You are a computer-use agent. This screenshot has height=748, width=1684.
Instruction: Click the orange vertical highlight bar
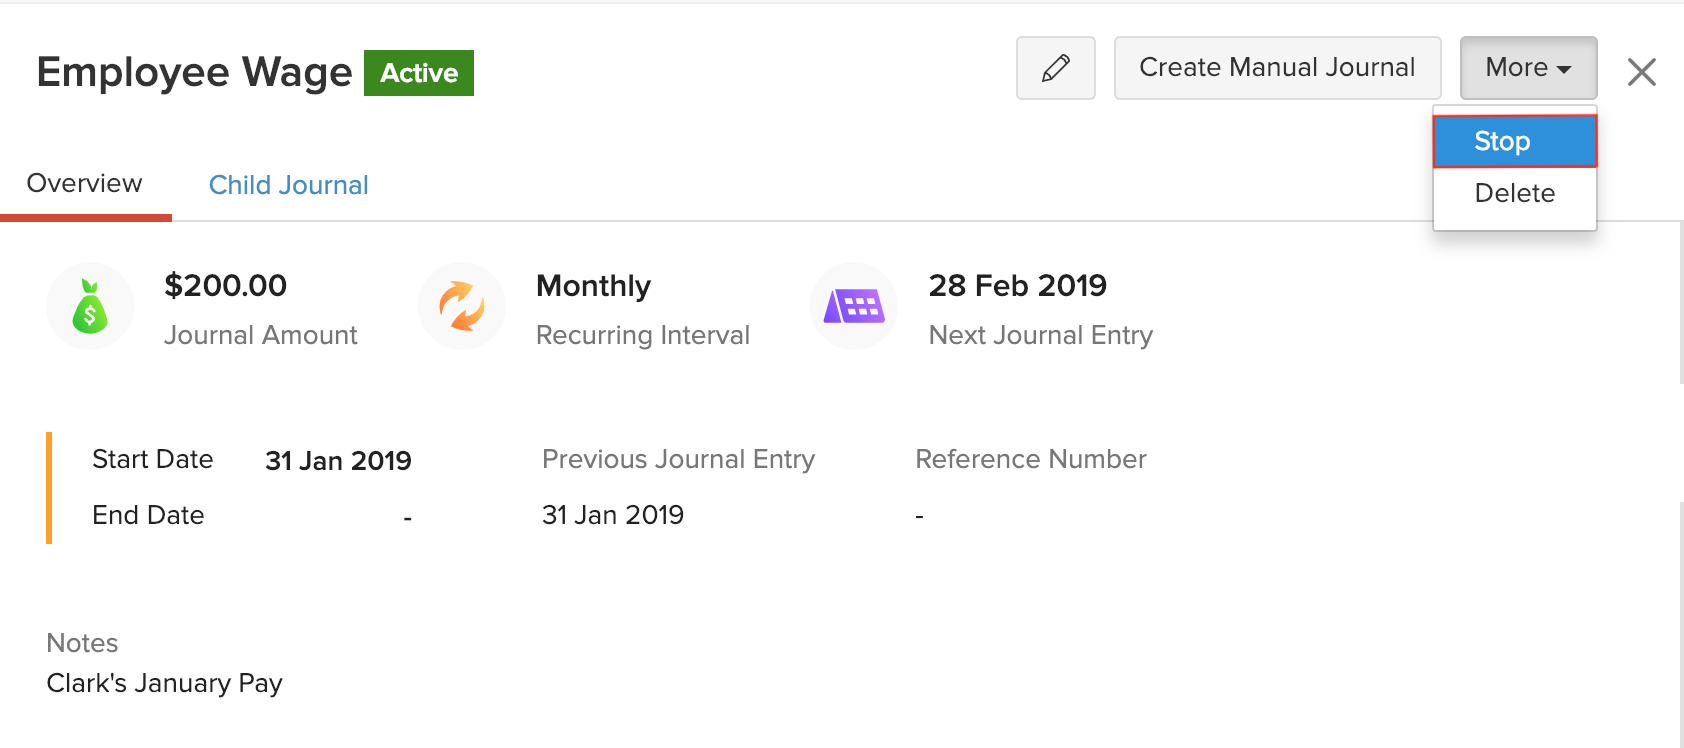click(x=49, y=487)
